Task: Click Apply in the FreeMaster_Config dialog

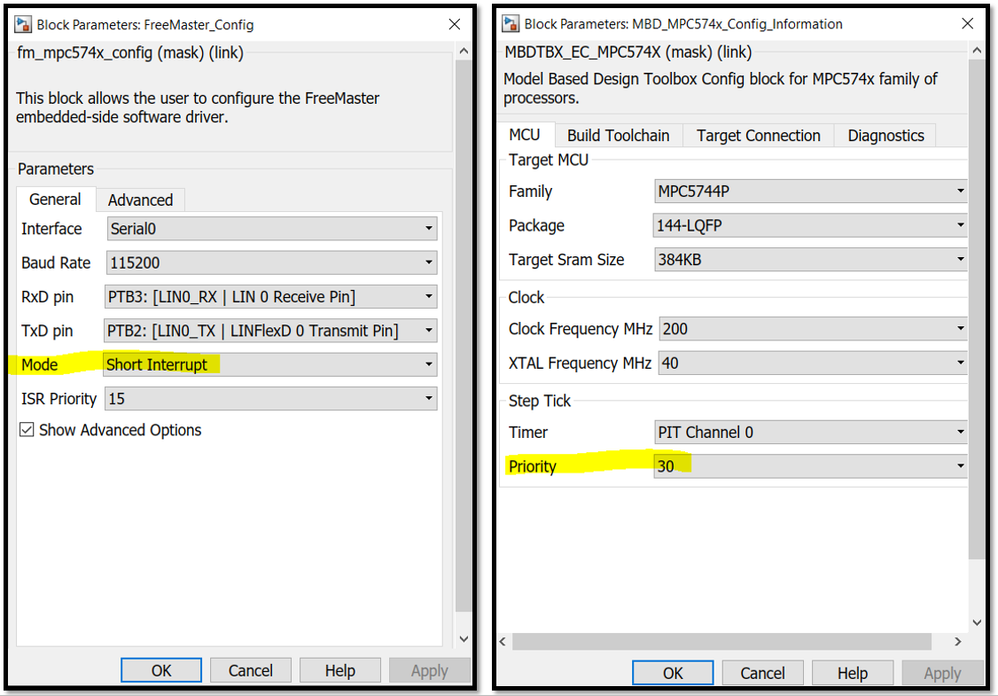Action: [x=430, y=671]
